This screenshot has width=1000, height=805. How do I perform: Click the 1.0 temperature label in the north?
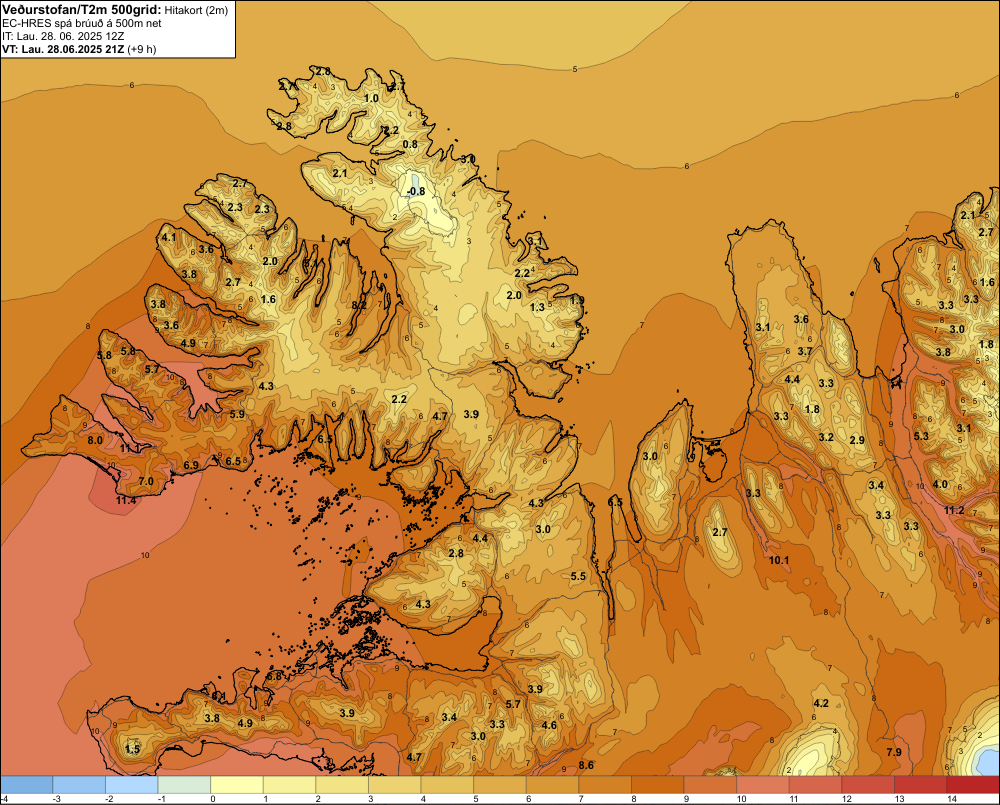point(371,98)
